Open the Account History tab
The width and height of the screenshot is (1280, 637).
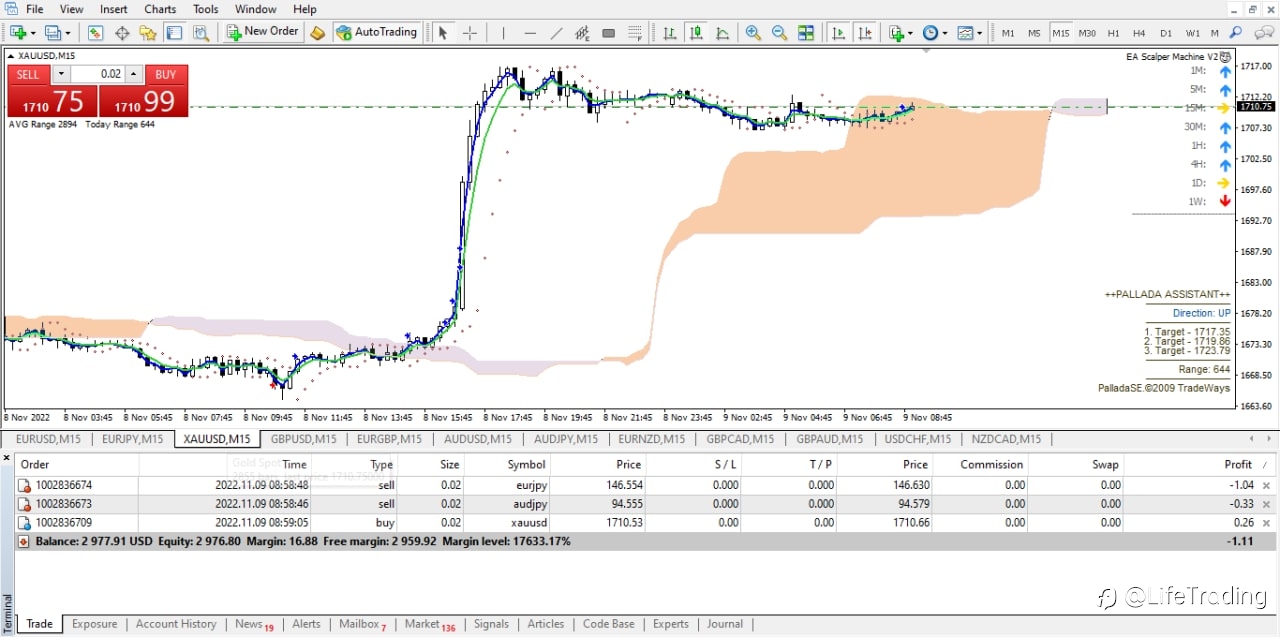[176, 624]
